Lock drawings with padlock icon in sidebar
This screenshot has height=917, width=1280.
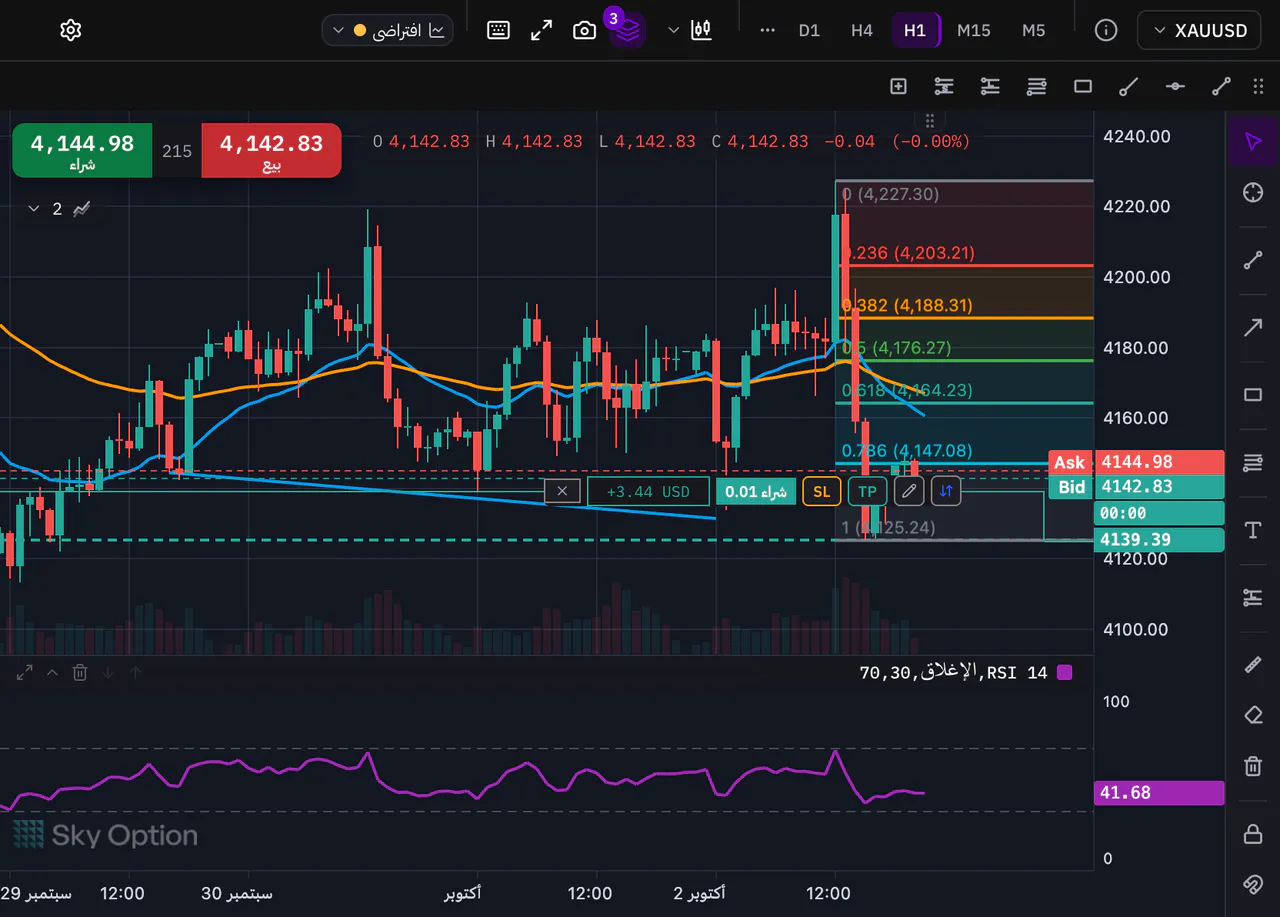point(1253,833)
